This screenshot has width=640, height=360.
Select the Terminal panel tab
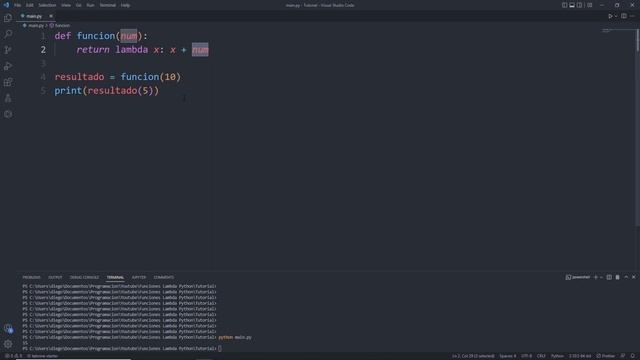point(115,277)
